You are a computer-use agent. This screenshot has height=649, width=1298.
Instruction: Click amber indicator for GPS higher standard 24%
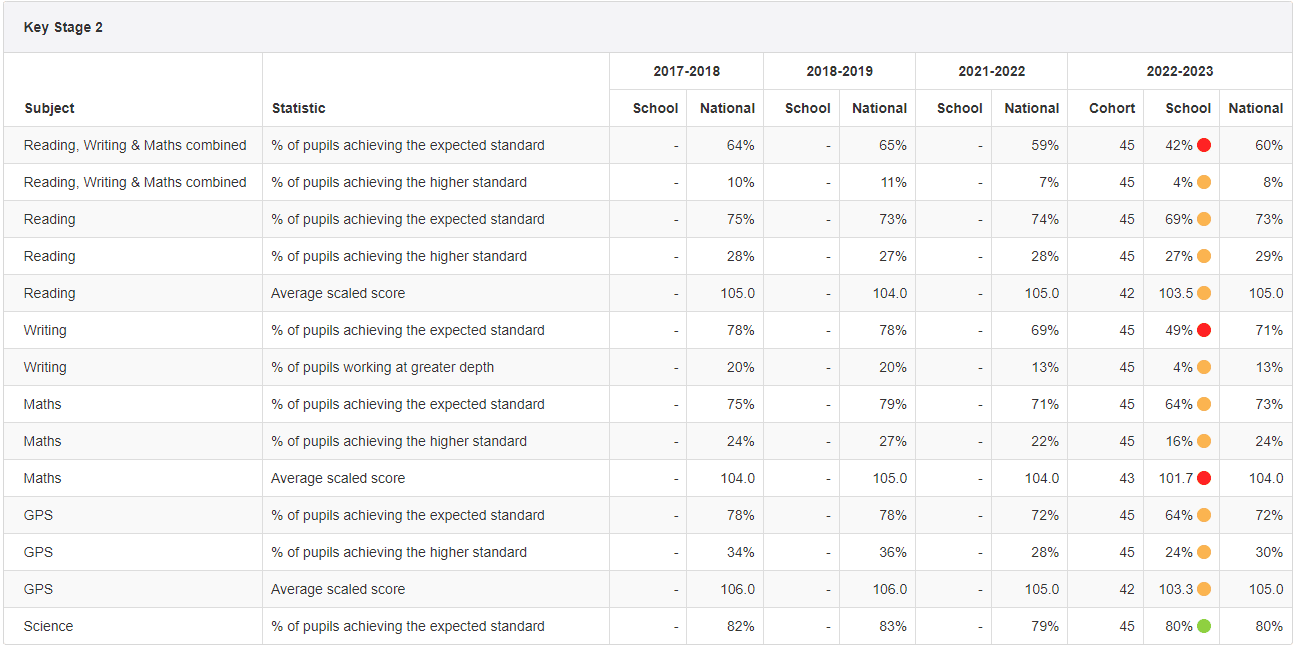click(x=1204, y=552)
